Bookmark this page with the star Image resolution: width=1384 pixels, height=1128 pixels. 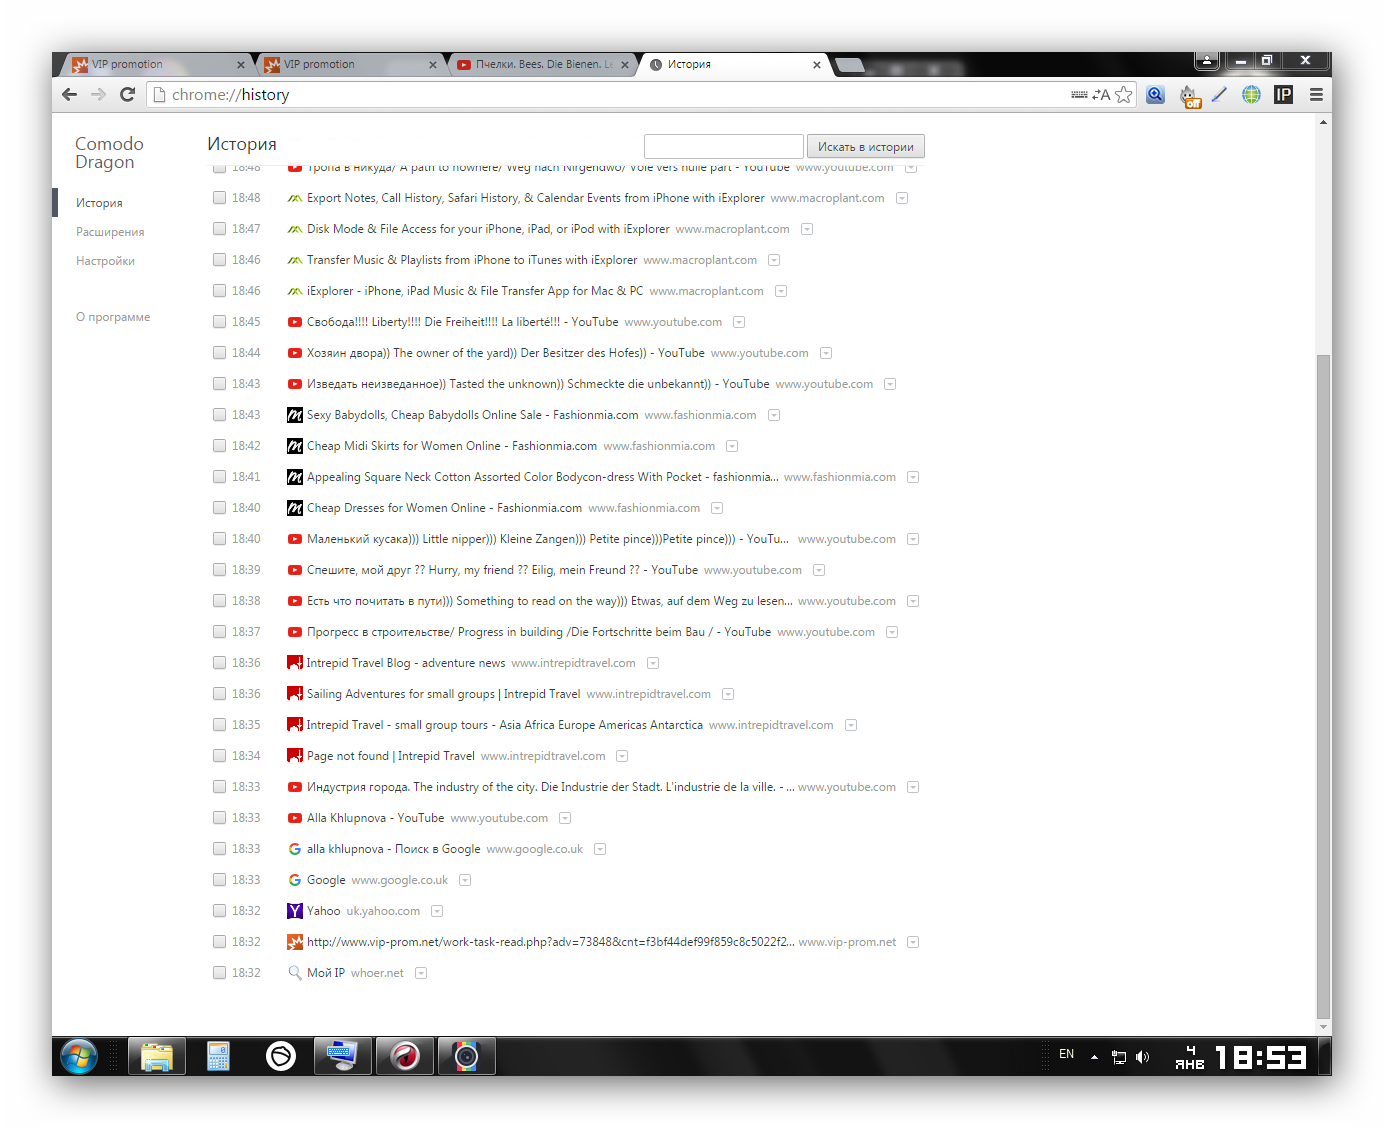[x=1124, y=94]
